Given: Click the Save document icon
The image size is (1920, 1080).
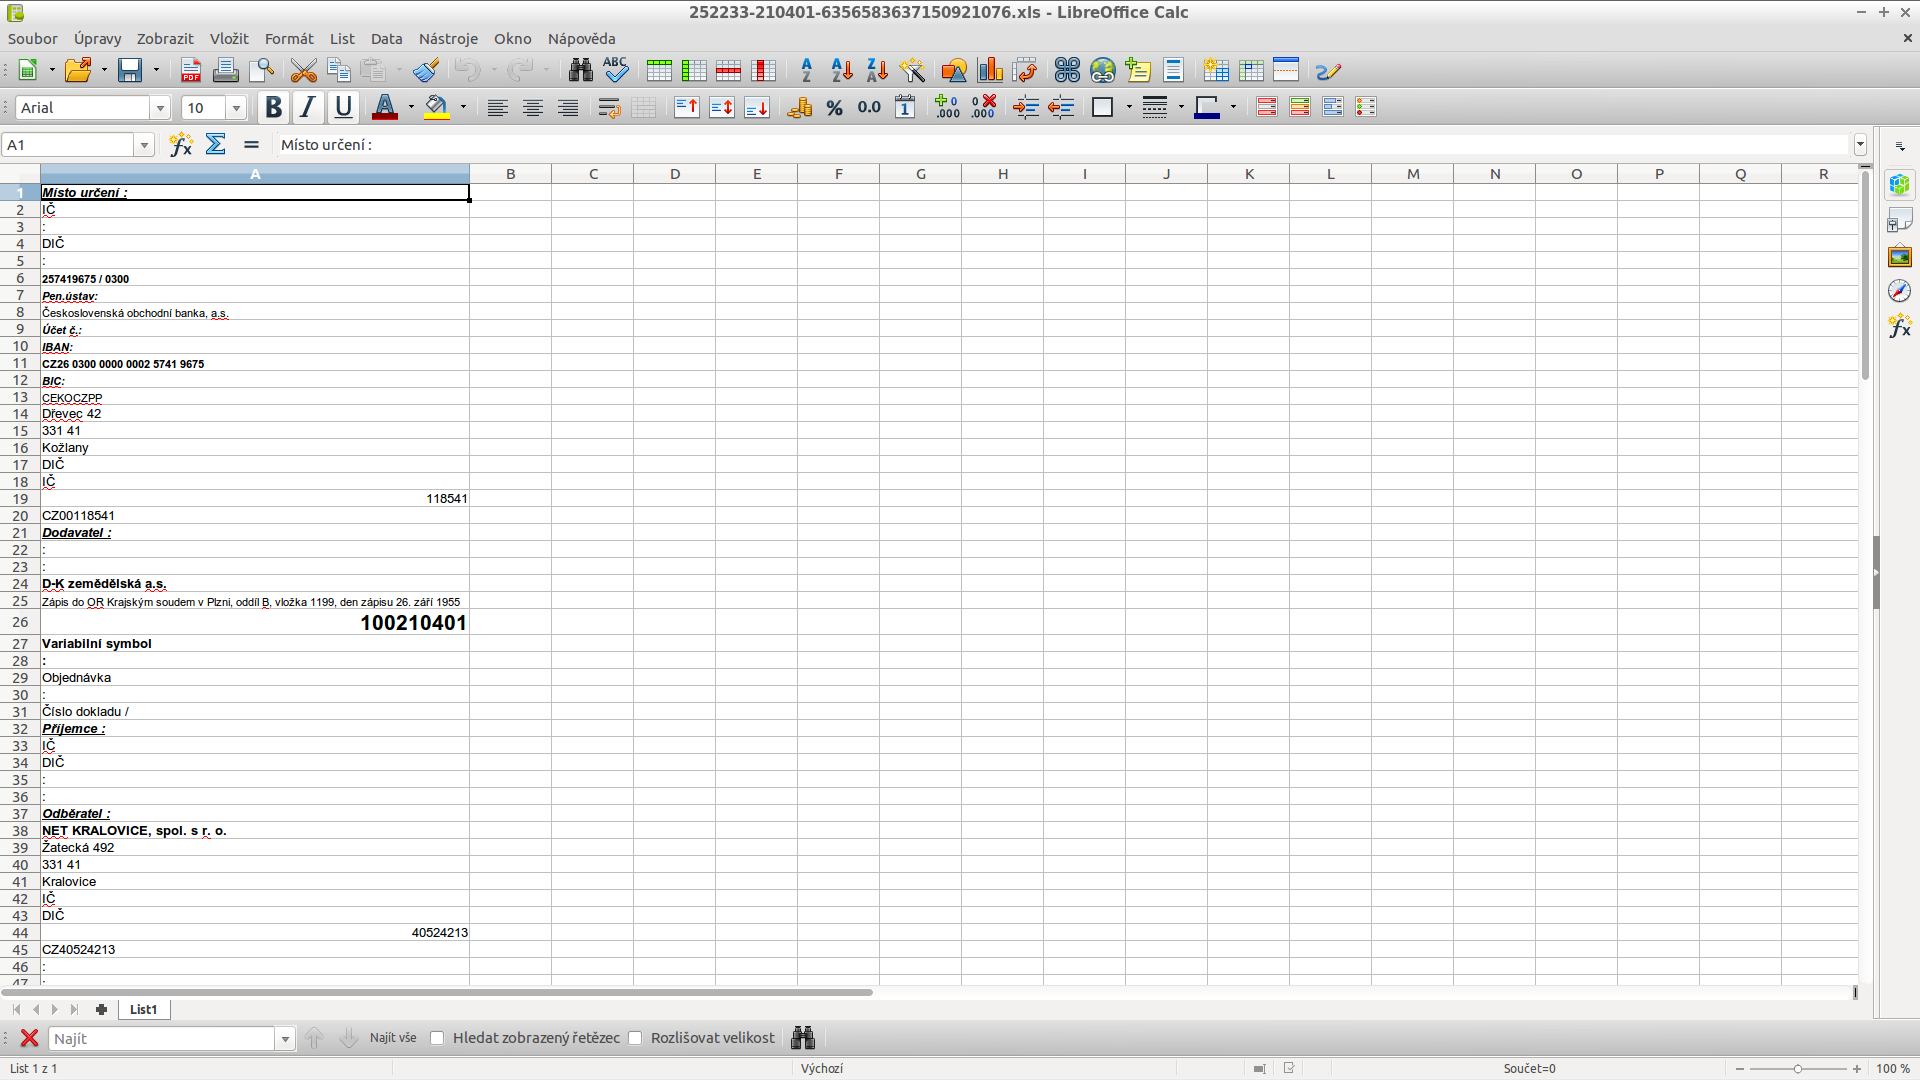Looking at the screenshot, I should (x=130, y=70).
